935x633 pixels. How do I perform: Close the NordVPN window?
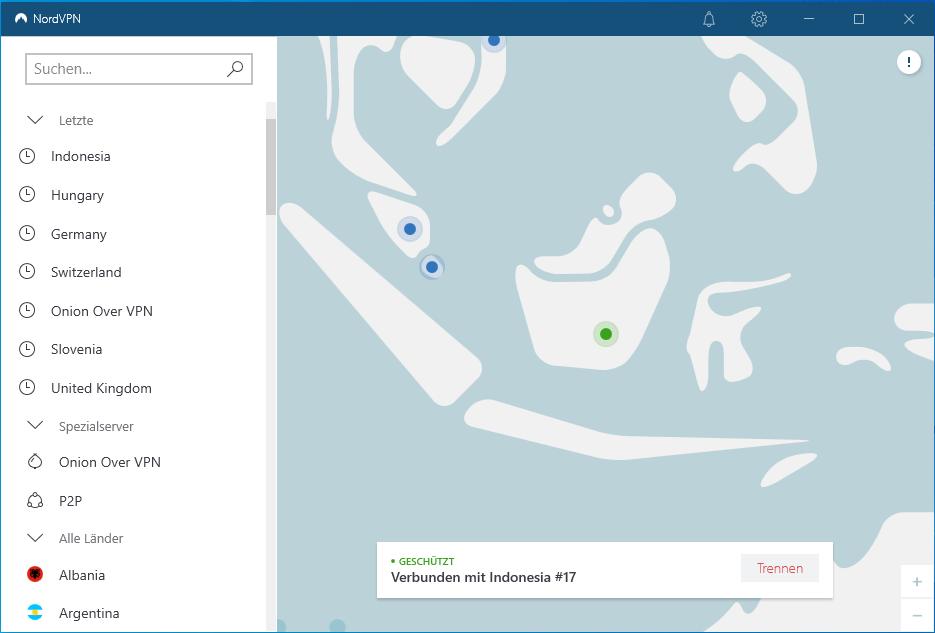[x=909, y=19]
